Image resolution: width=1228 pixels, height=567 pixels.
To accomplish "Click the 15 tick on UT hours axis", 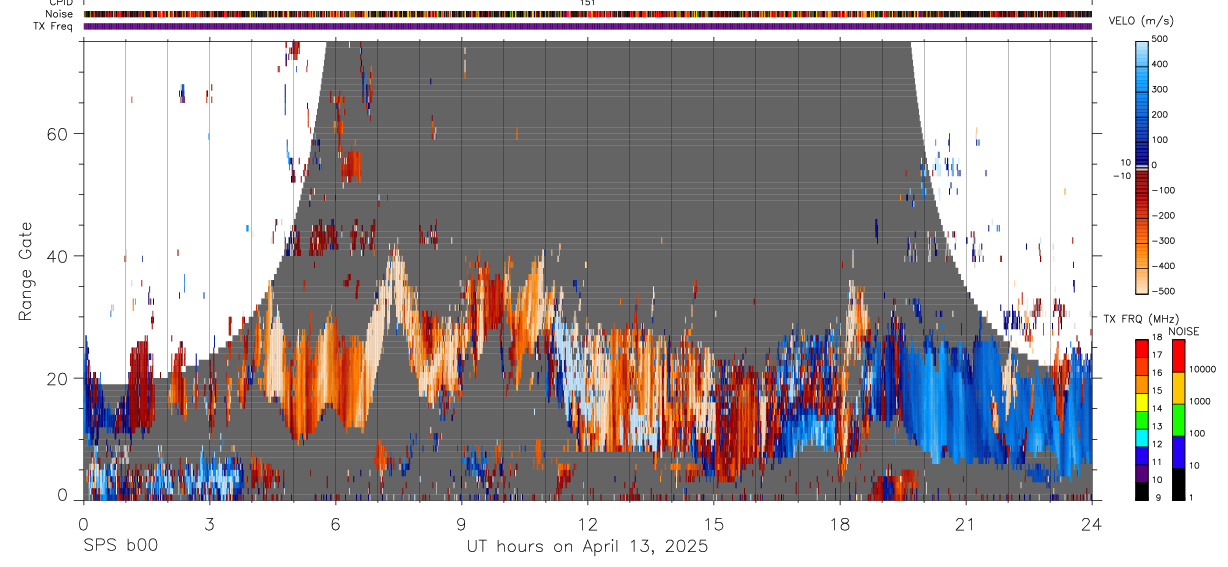I will point(713,525).
